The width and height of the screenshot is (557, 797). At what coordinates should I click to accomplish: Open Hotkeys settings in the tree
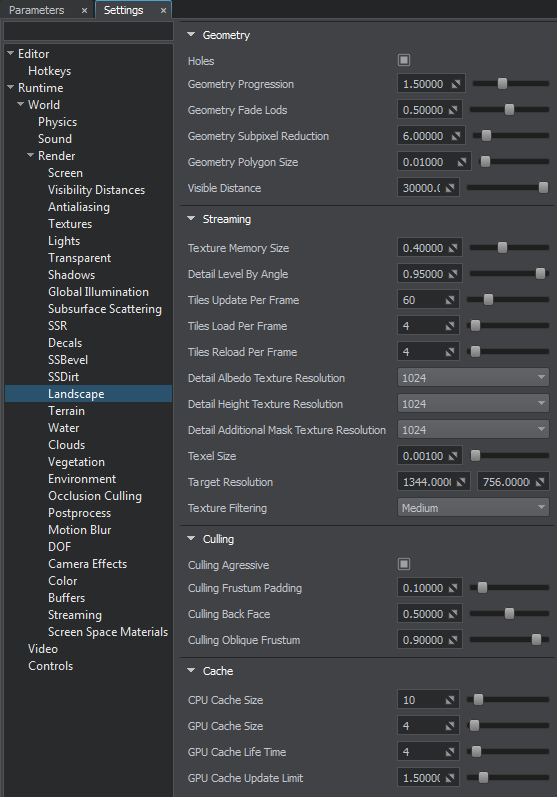[49, 71]
